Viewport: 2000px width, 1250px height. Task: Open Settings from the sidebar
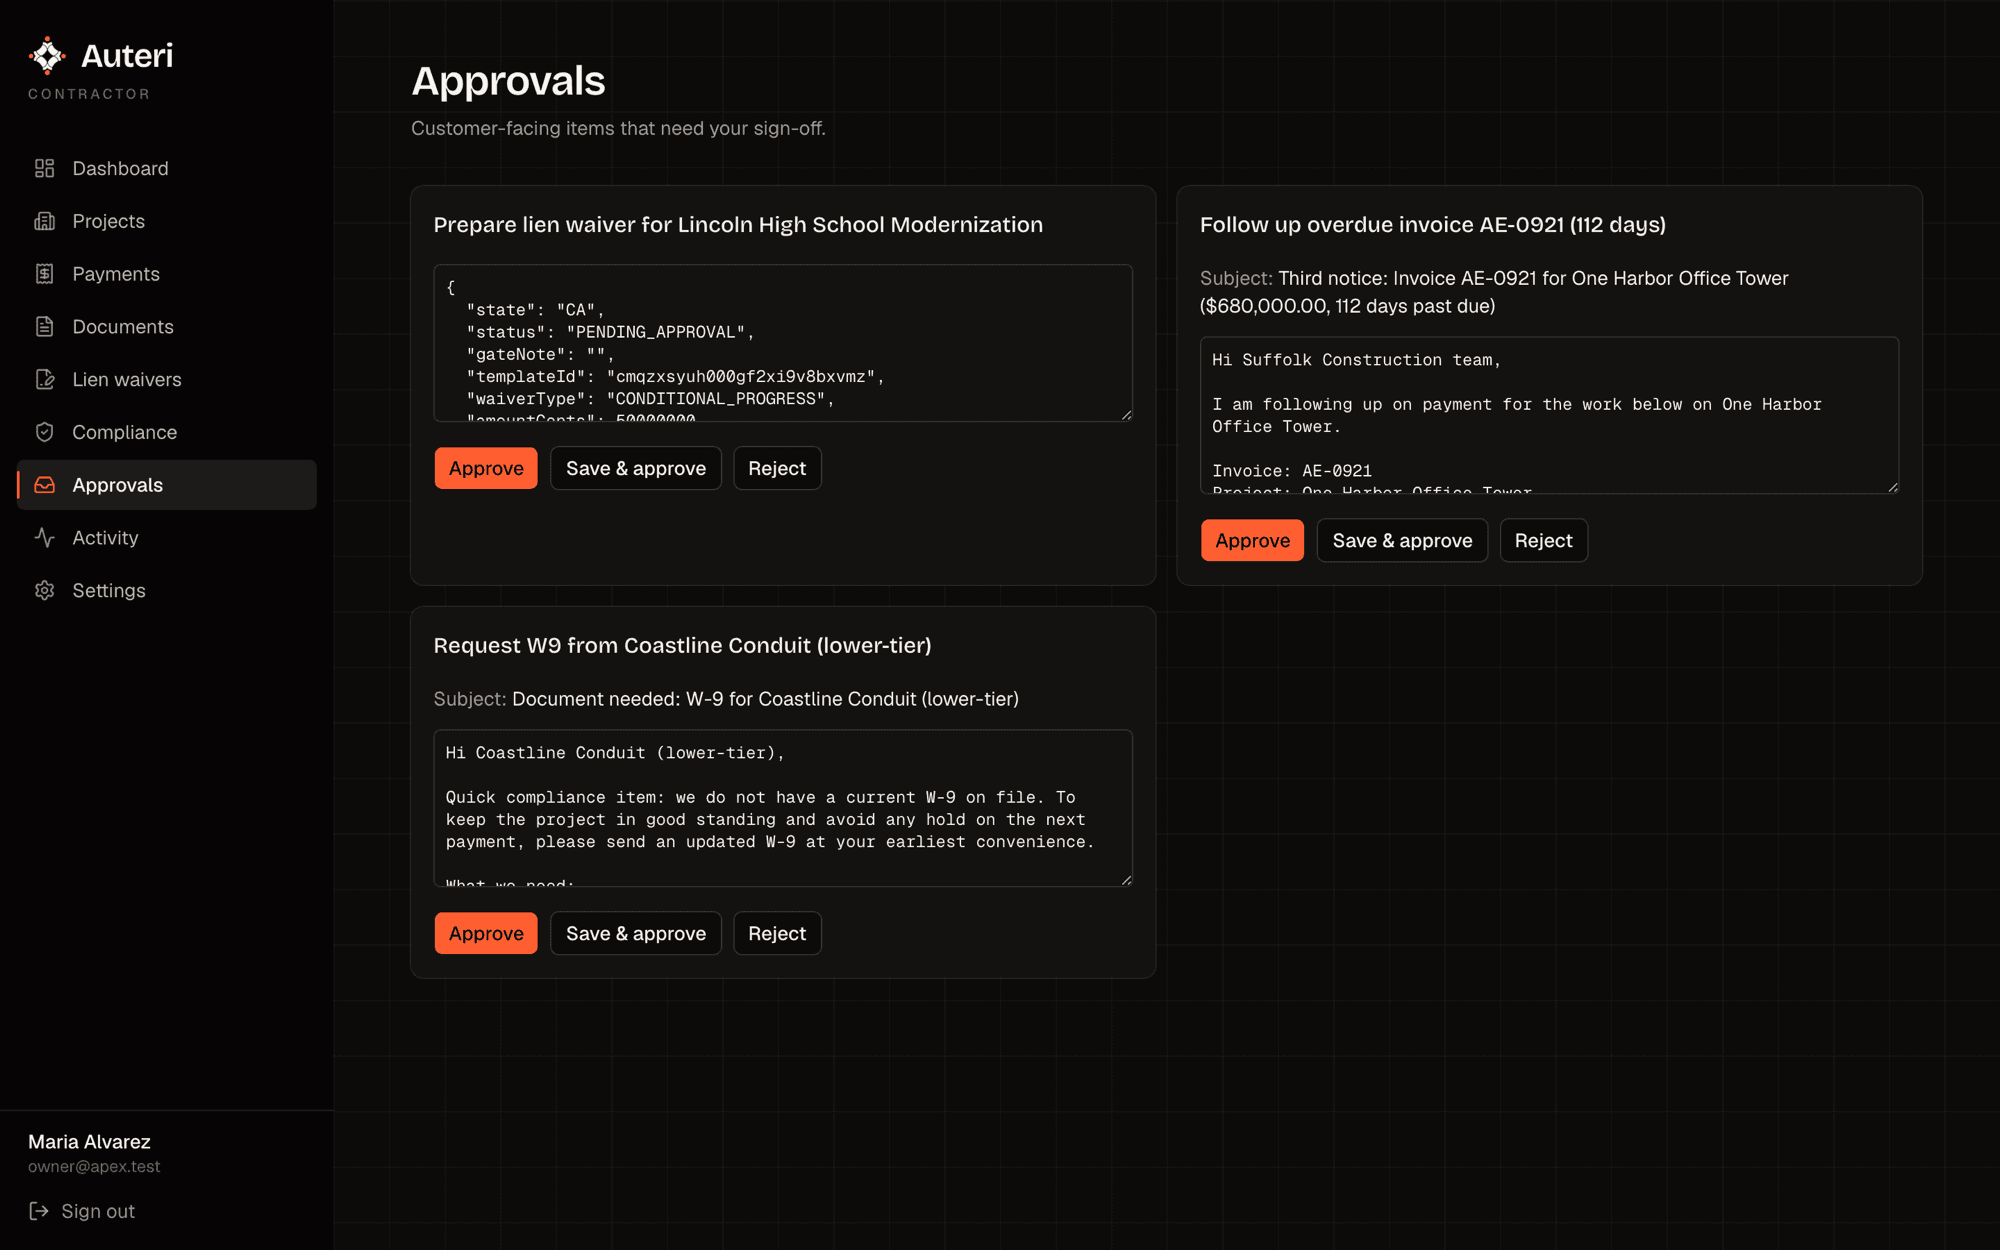(x=167, y=591)
